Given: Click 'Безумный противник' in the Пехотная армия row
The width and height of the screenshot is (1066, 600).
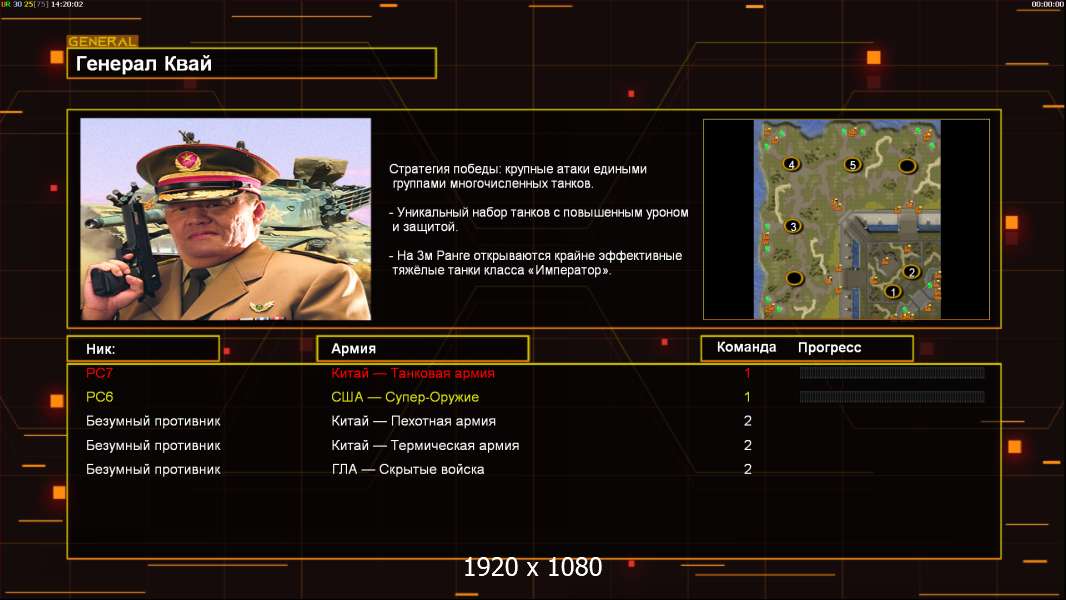Looking at the screenshot, I should [153, 421].
